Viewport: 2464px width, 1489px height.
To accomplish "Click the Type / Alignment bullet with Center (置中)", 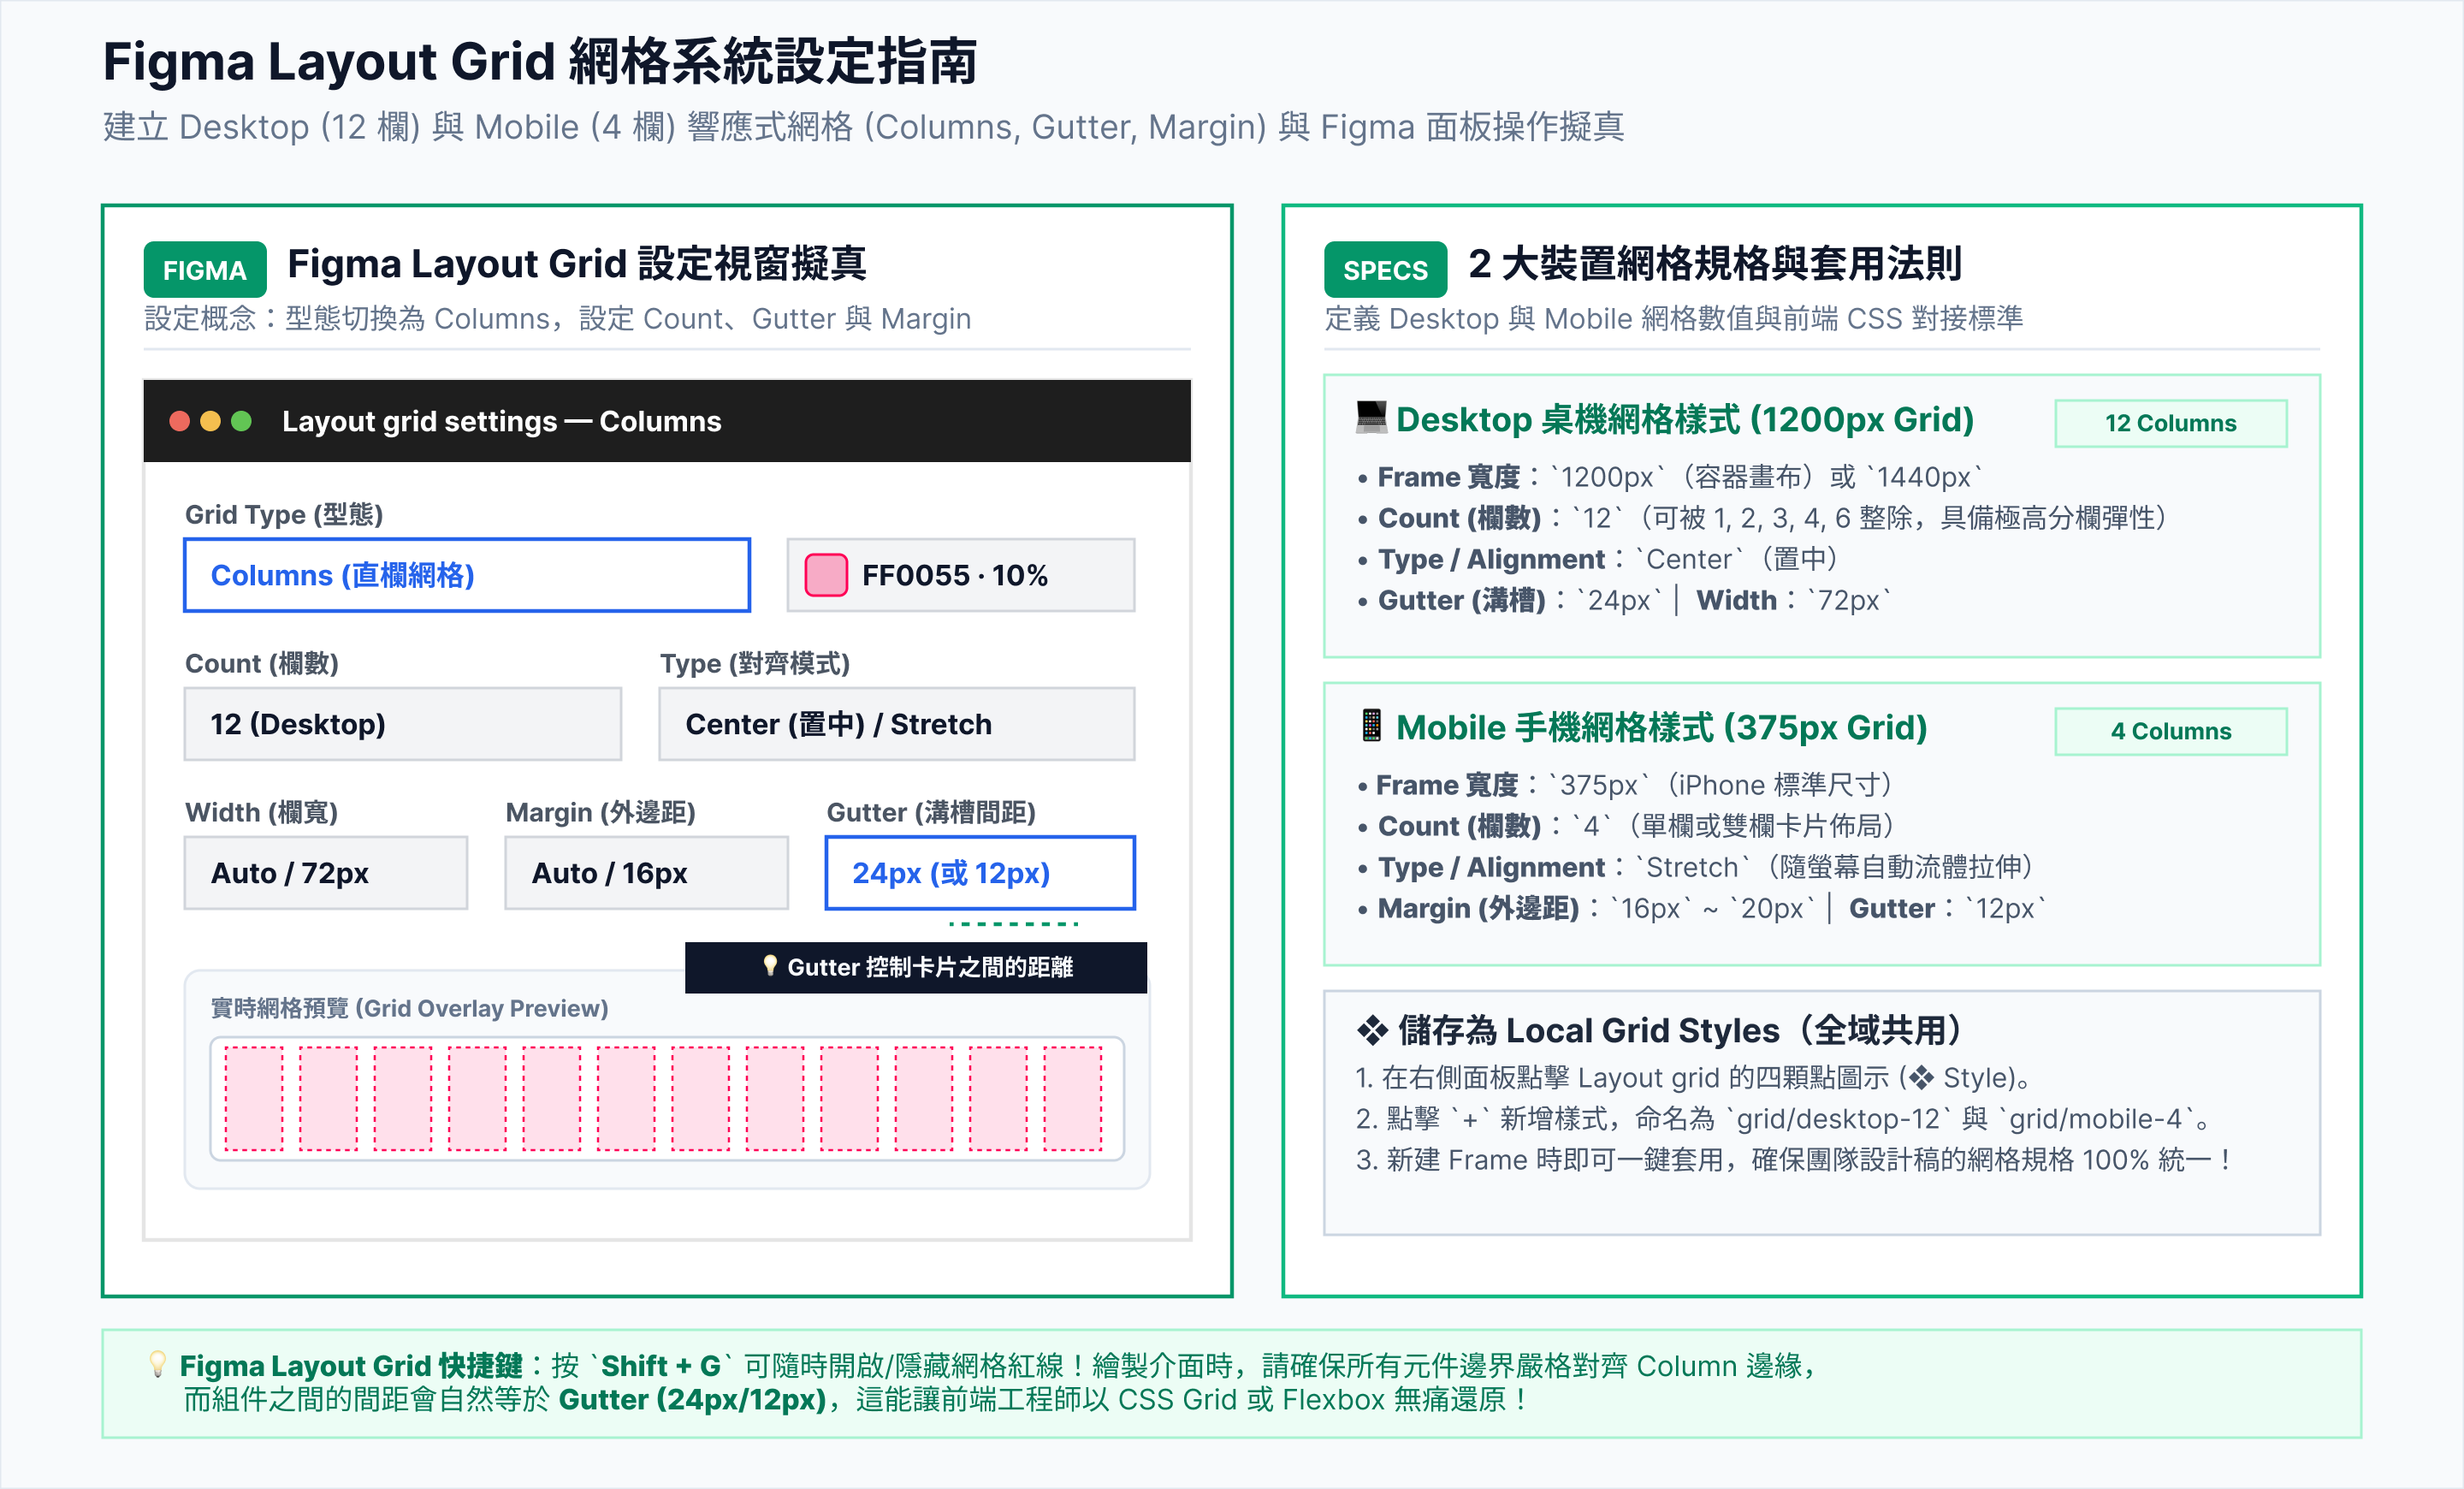I will click(1598, 559).
